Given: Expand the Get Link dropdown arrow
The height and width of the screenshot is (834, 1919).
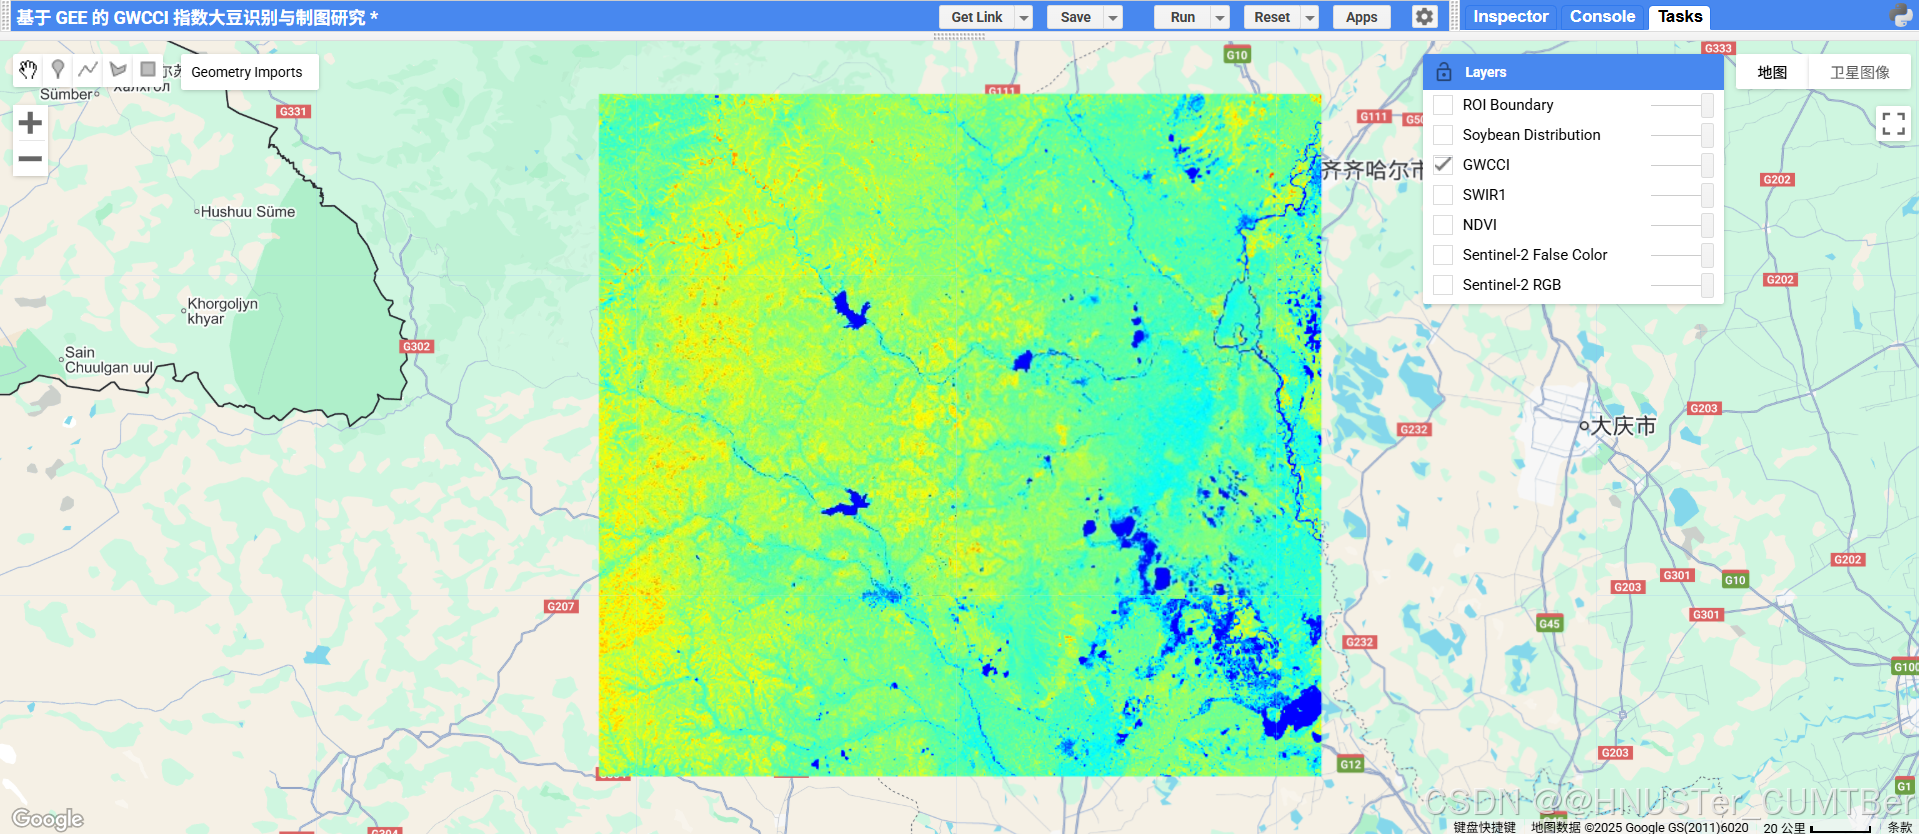Looking at the screenshot, I should pos(1024,17).
